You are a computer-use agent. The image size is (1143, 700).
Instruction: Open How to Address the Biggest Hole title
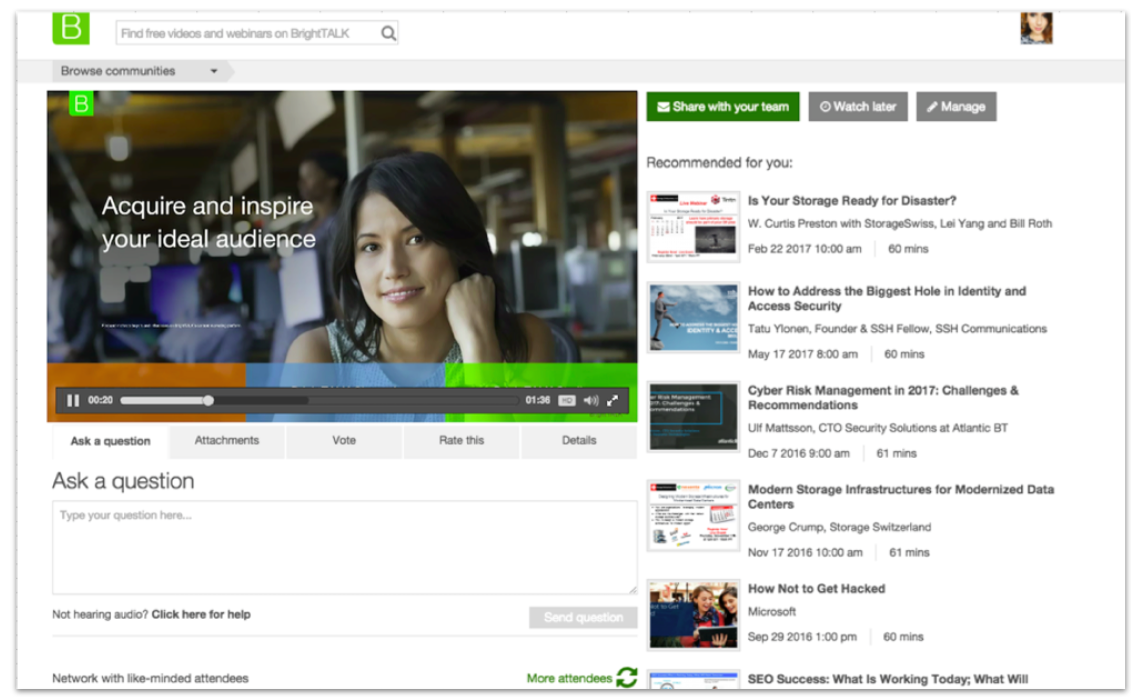click(886, 298)
